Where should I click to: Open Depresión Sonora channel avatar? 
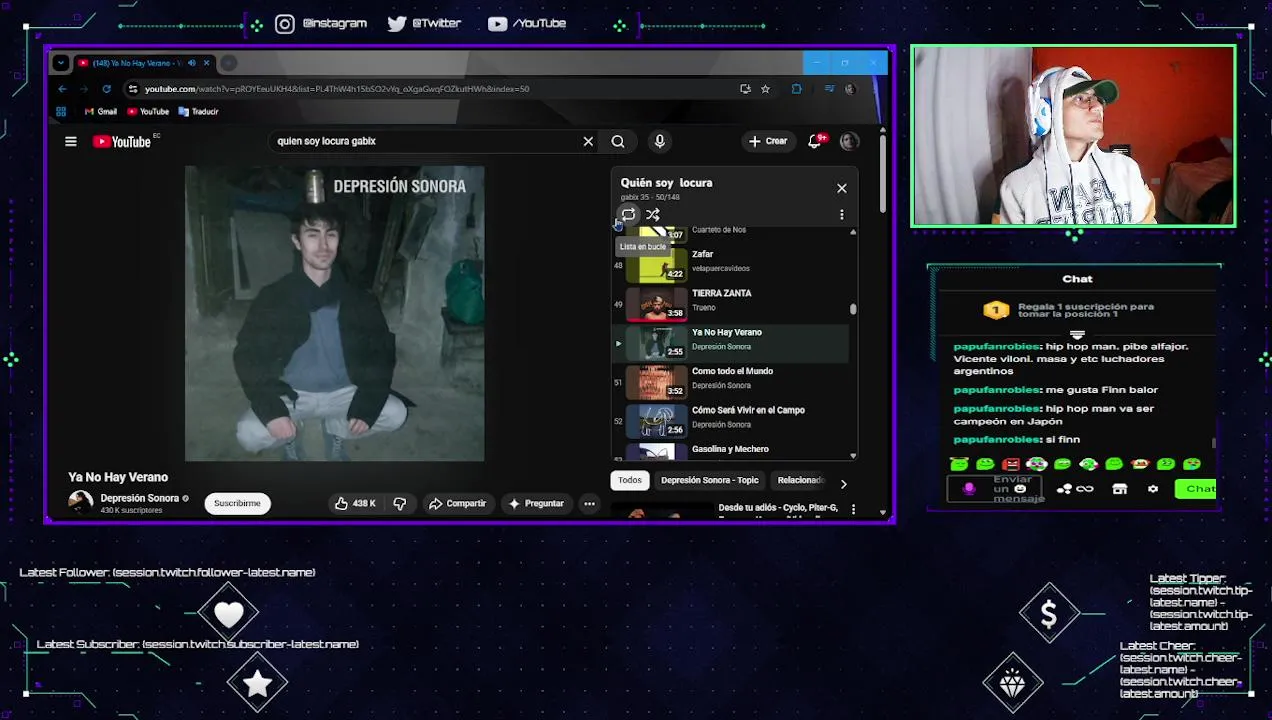click(80, 503)
